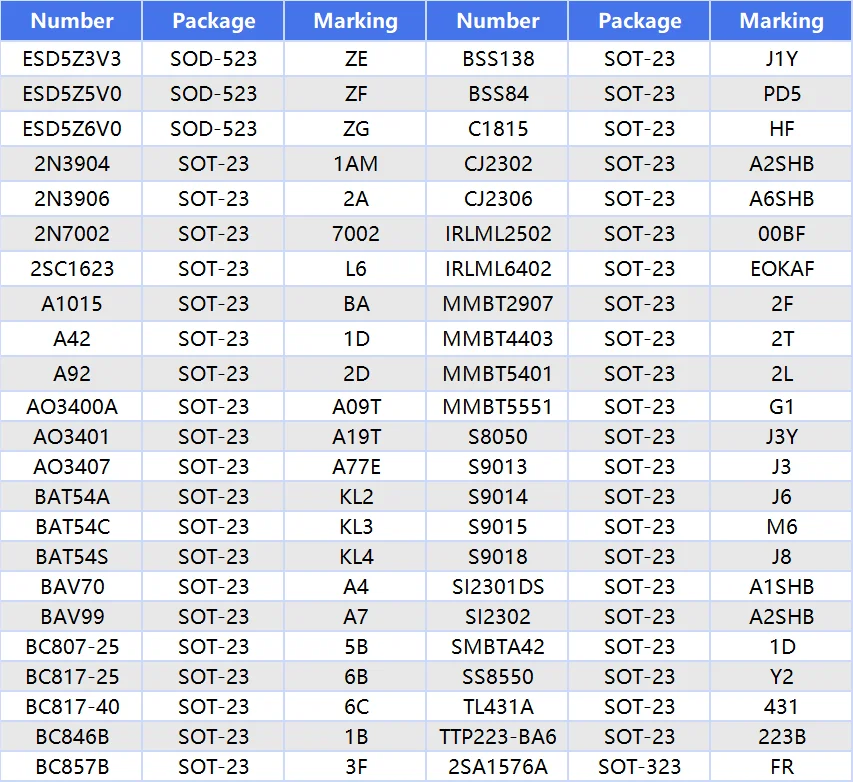Select the 2N7002 part number cell
This screenshot has width=853, height=782.
pyautogui.click(x=71, y=234)
